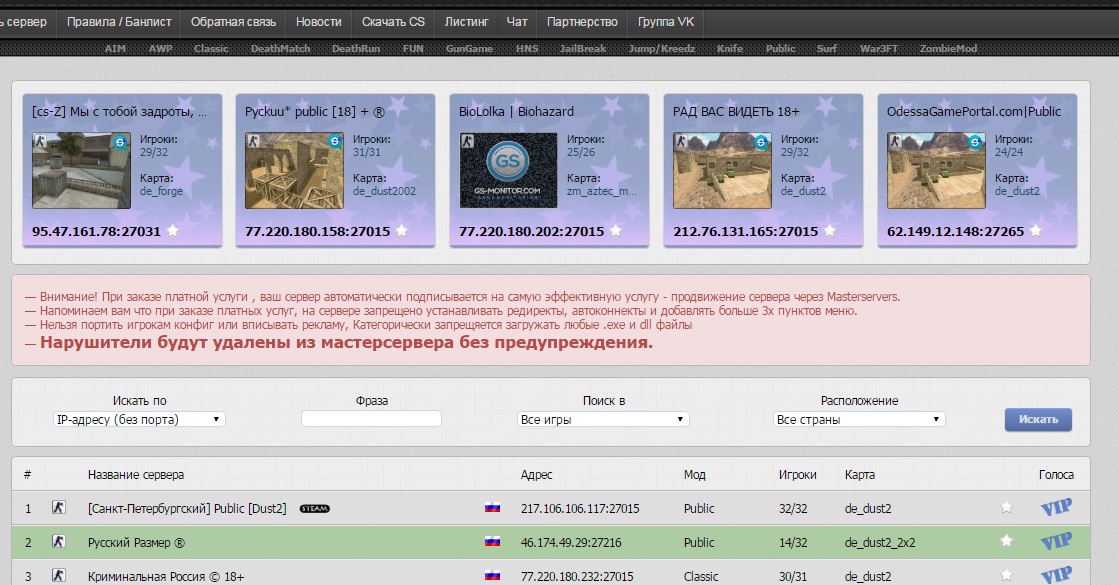Click the Russian flag in Криминальная Россия row

coord(492,575)
